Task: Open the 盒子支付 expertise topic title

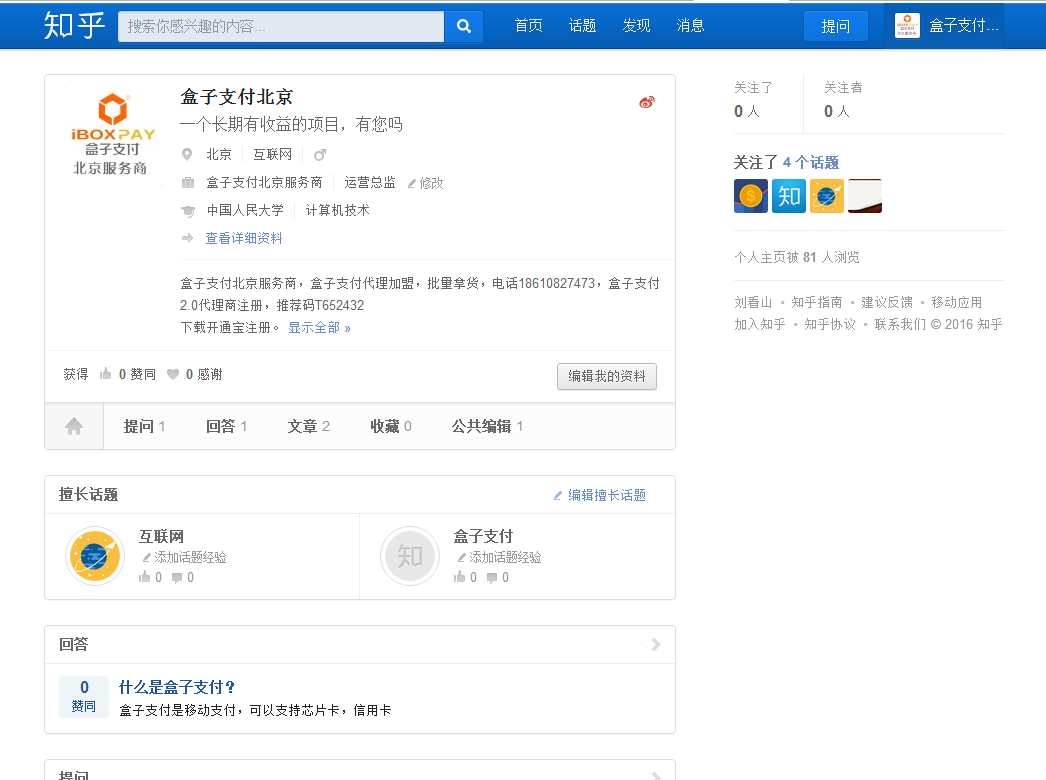Action: tap(484, 536)
